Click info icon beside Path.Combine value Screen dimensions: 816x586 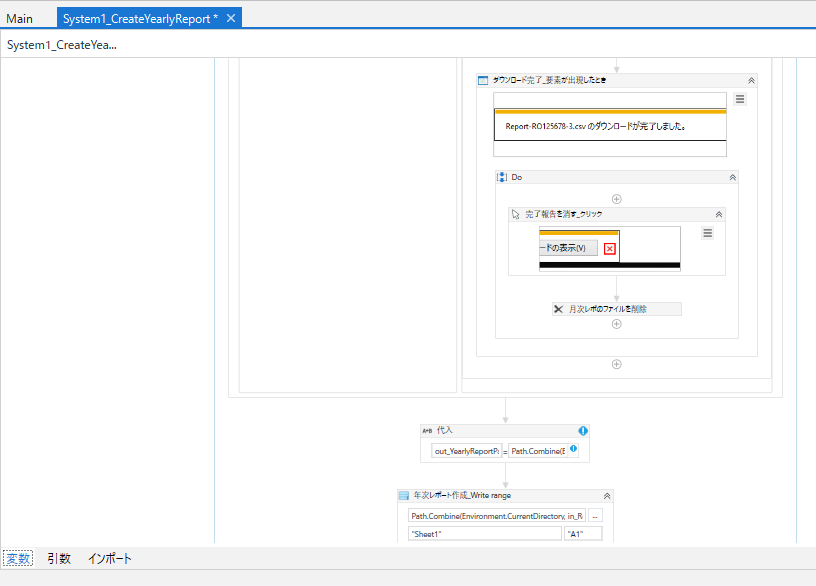[x=573, y=449]
